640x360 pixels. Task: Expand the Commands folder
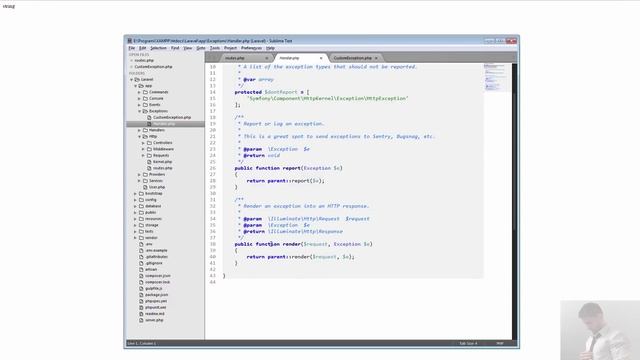(x=139, y=92)
